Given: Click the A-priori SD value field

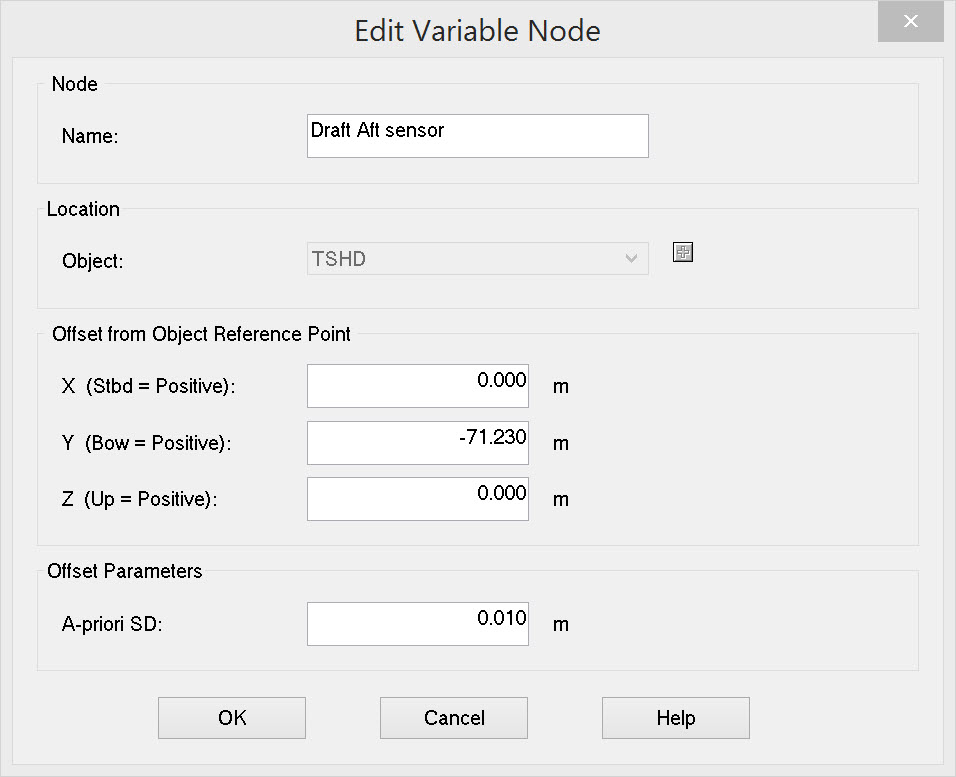Looking at the screenshot, I should pos(417,624).
